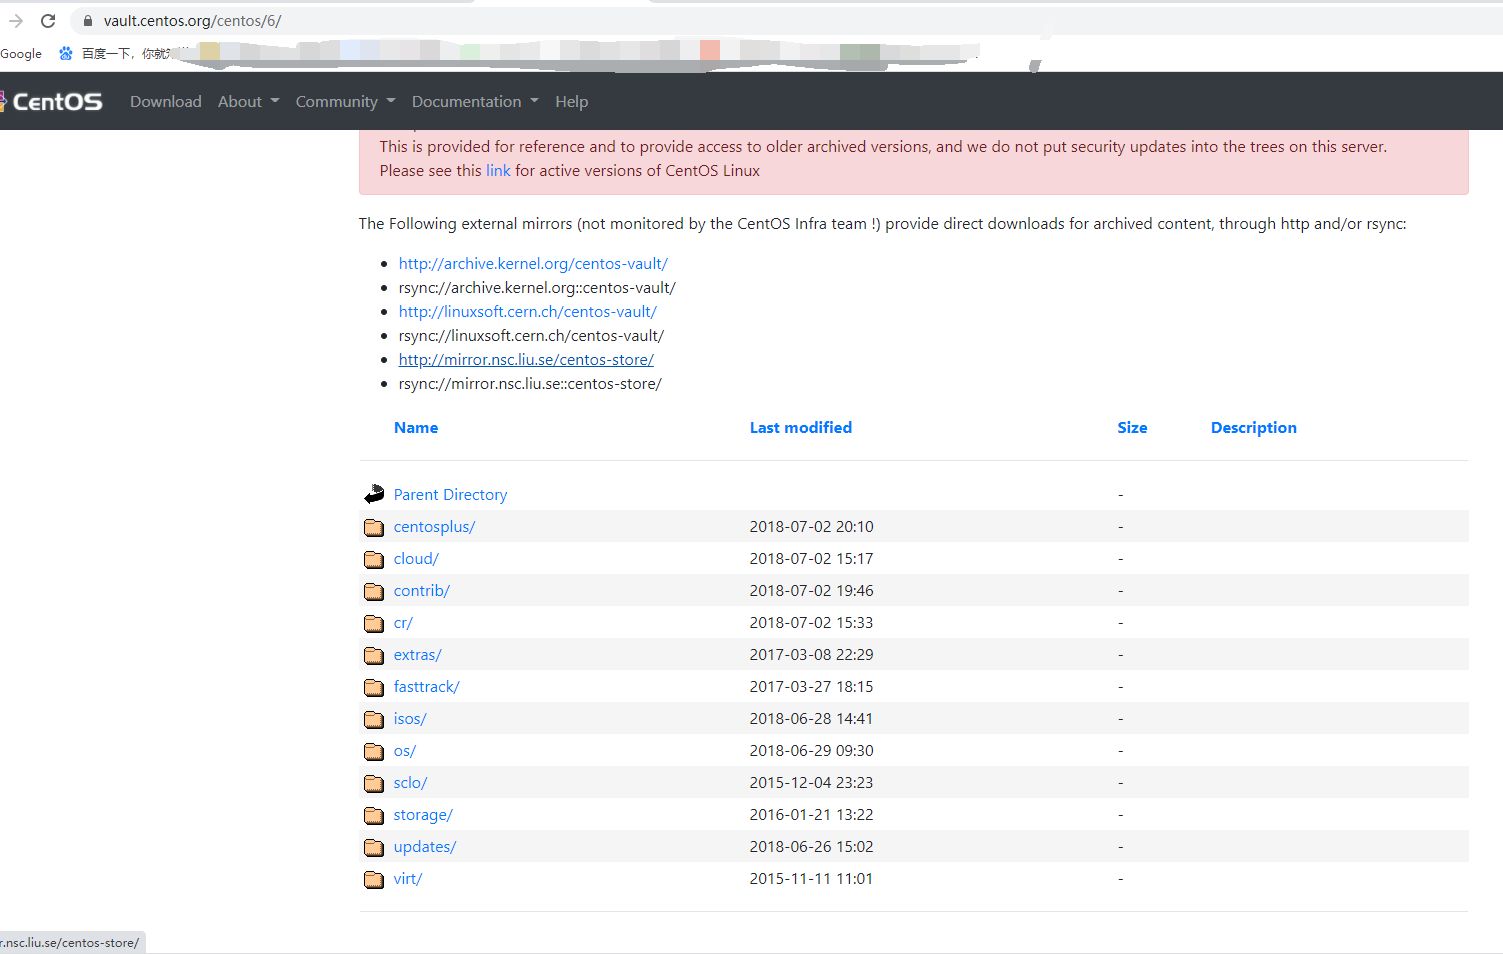1503x954 pixels.
Task: Open the contrib/ directory link
Action: click(422, 590)
